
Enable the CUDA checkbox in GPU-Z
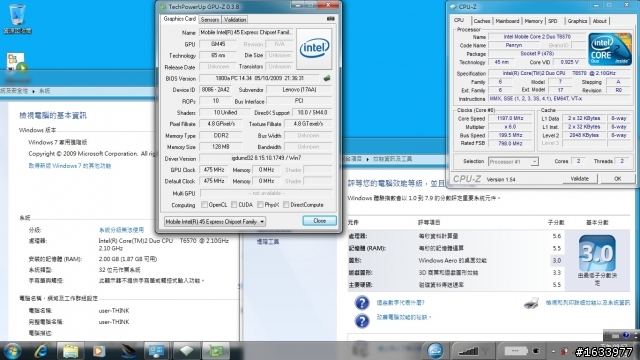234,204
